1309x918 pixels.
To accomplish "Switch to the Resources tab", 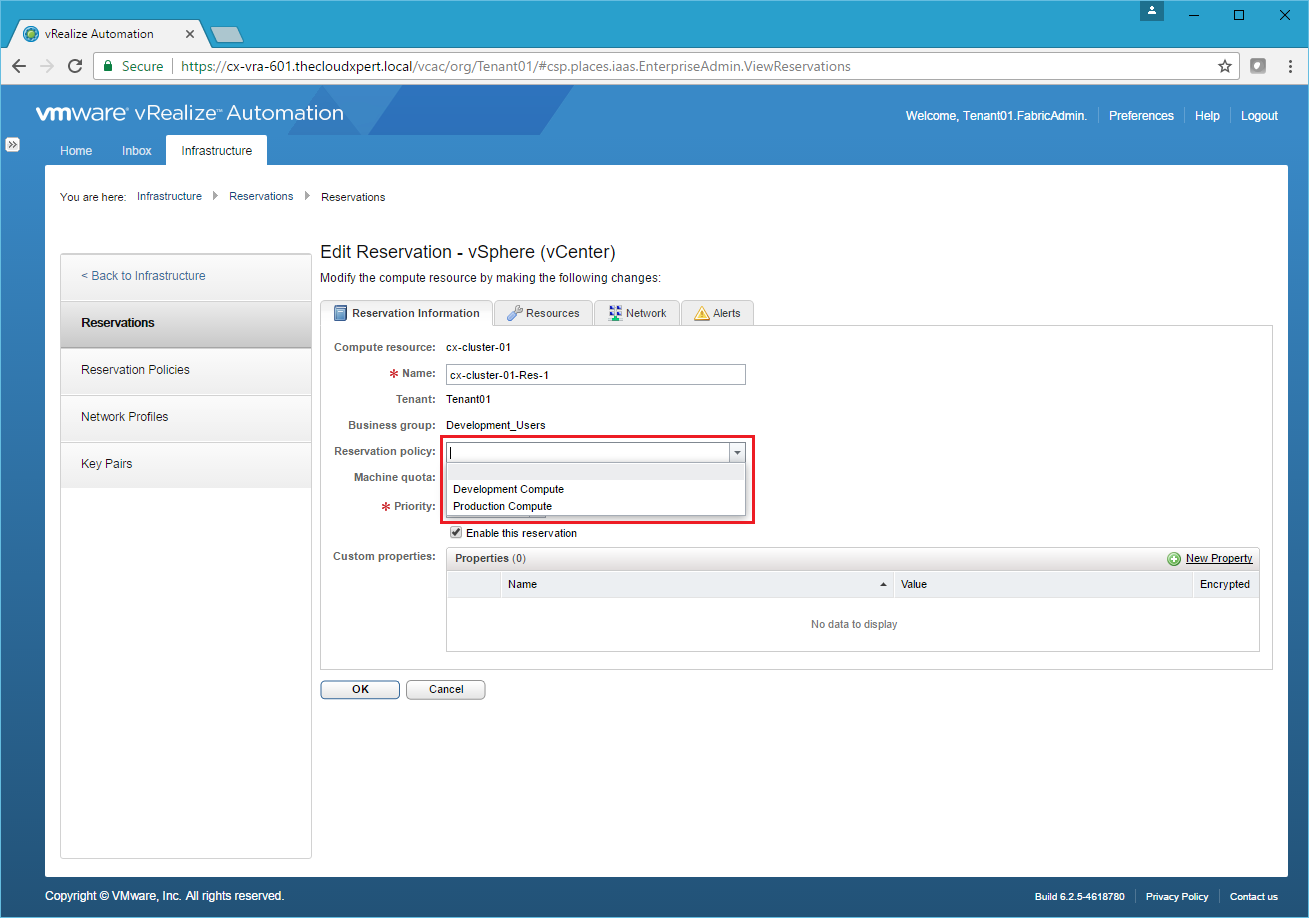I will tap(543, 313).
